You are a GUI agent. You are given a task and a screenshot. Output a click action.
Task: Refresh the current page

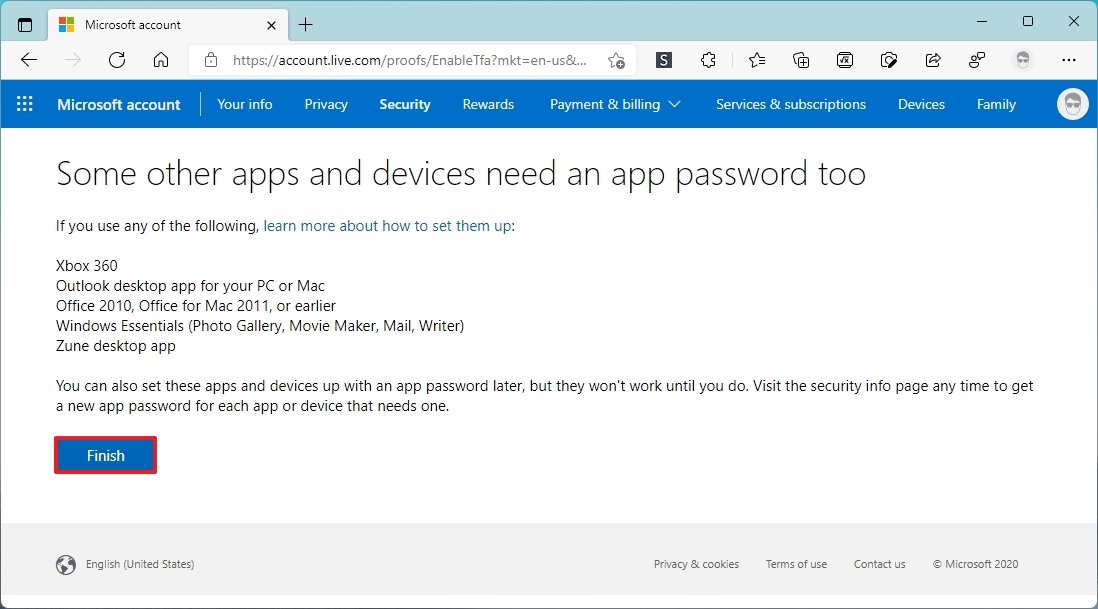(117, 60)
